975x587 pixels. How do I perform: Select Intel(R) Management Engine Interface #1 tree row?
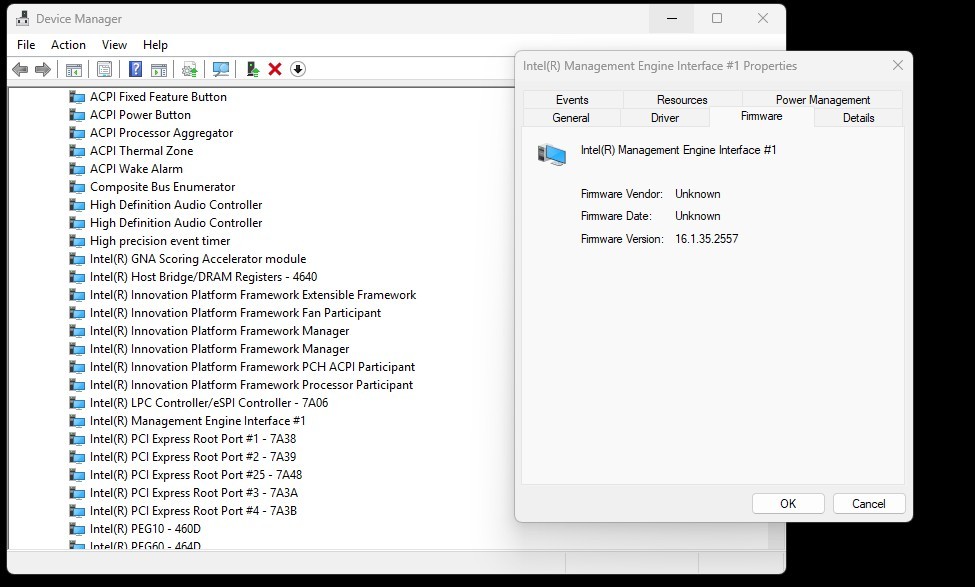197,421
